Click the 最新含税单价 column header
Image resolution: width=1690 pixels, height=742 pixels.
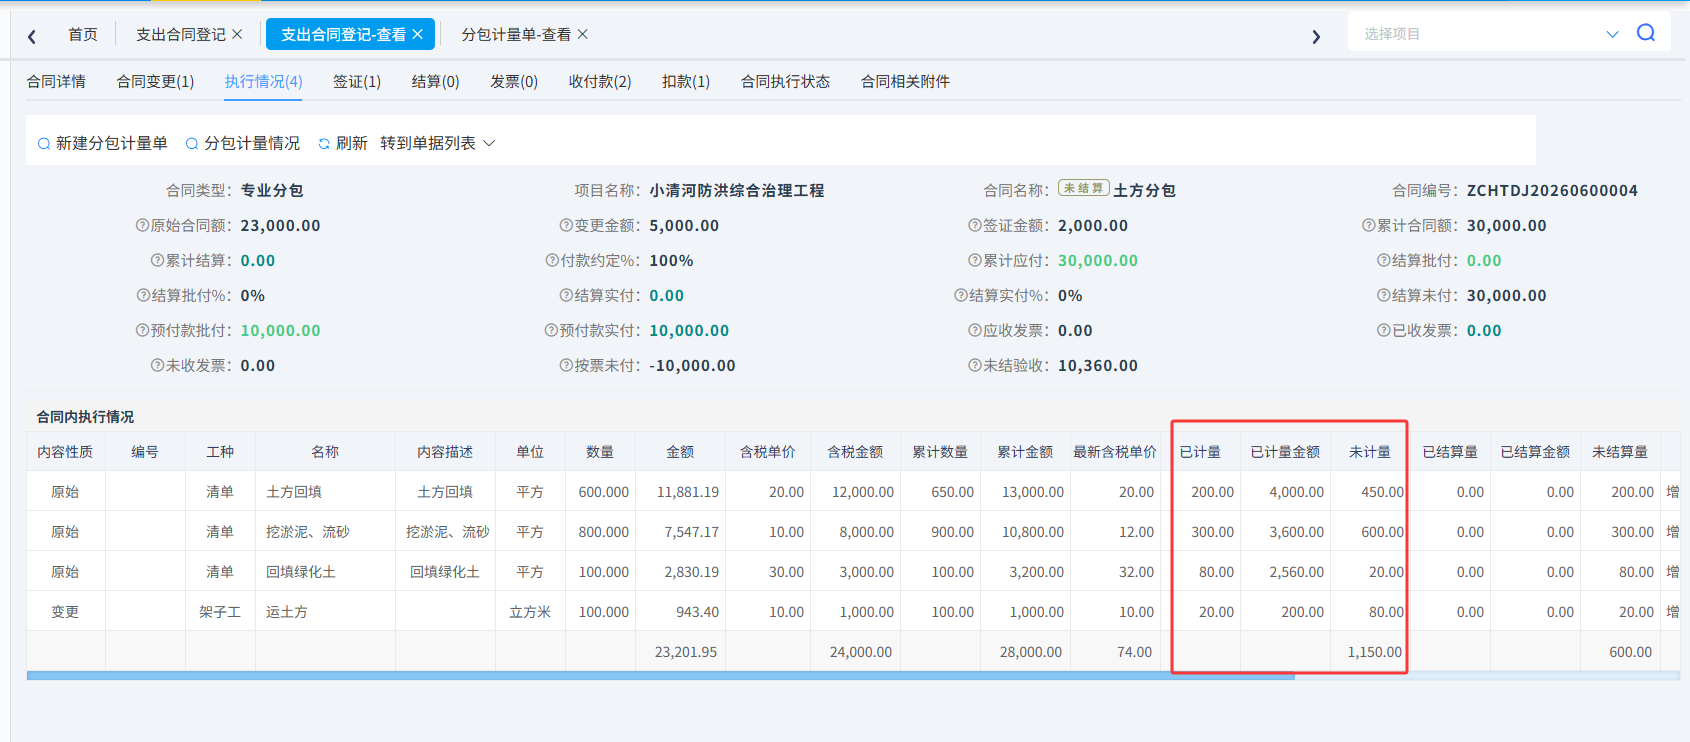(x=1115, y=452)
